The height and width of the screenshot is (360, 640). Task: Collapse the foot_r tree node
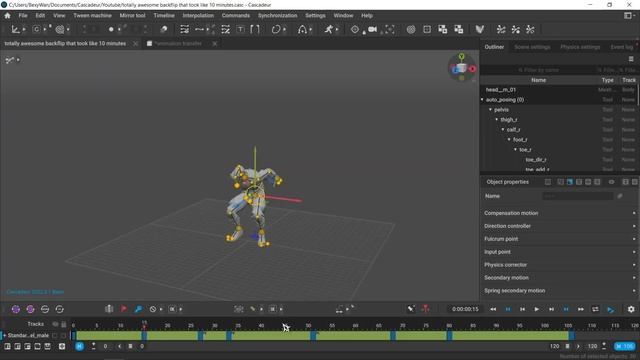coord(509,140)
